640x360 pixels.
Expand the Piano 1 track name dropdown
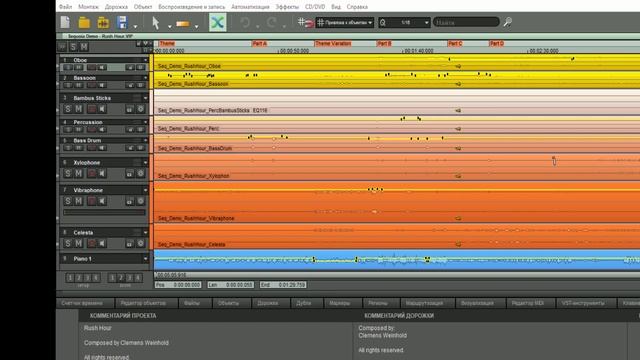tap(145, 259)
